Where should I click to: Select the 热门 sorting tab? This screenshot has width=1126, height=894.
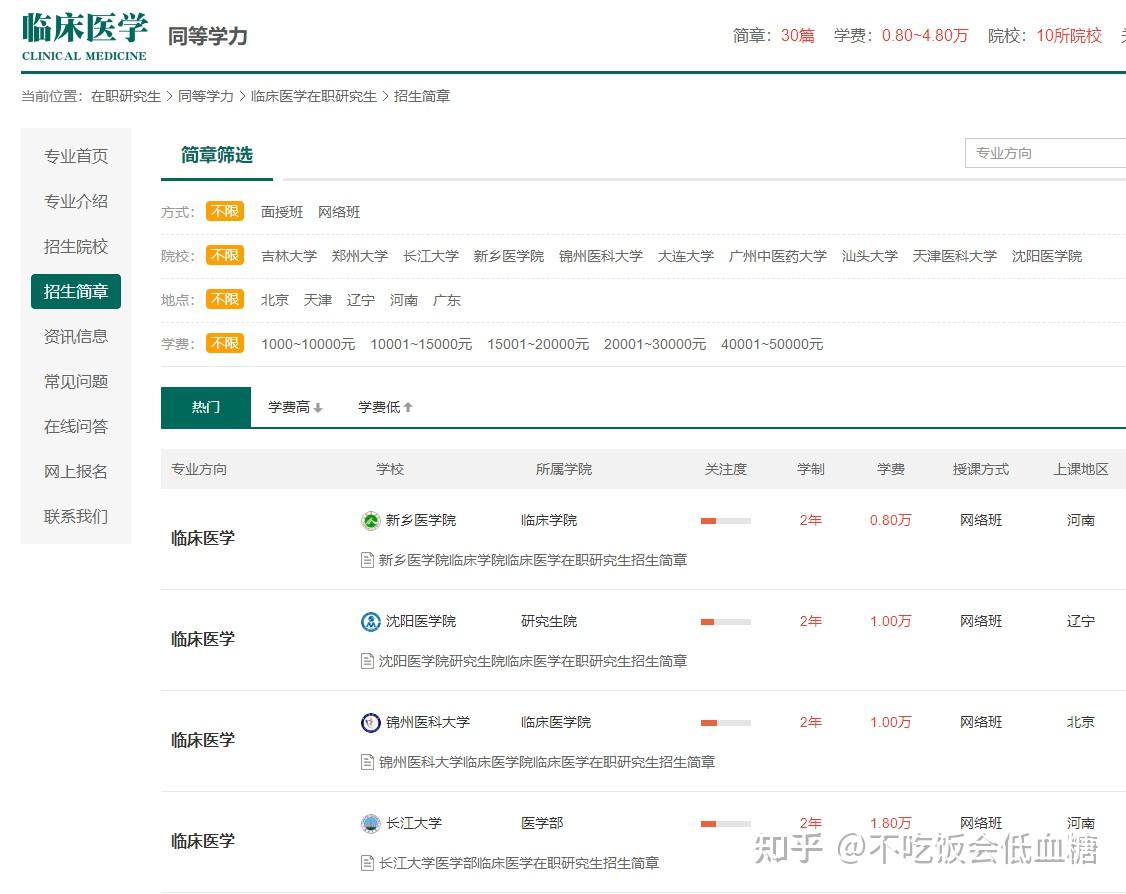[x=206, y=407]
